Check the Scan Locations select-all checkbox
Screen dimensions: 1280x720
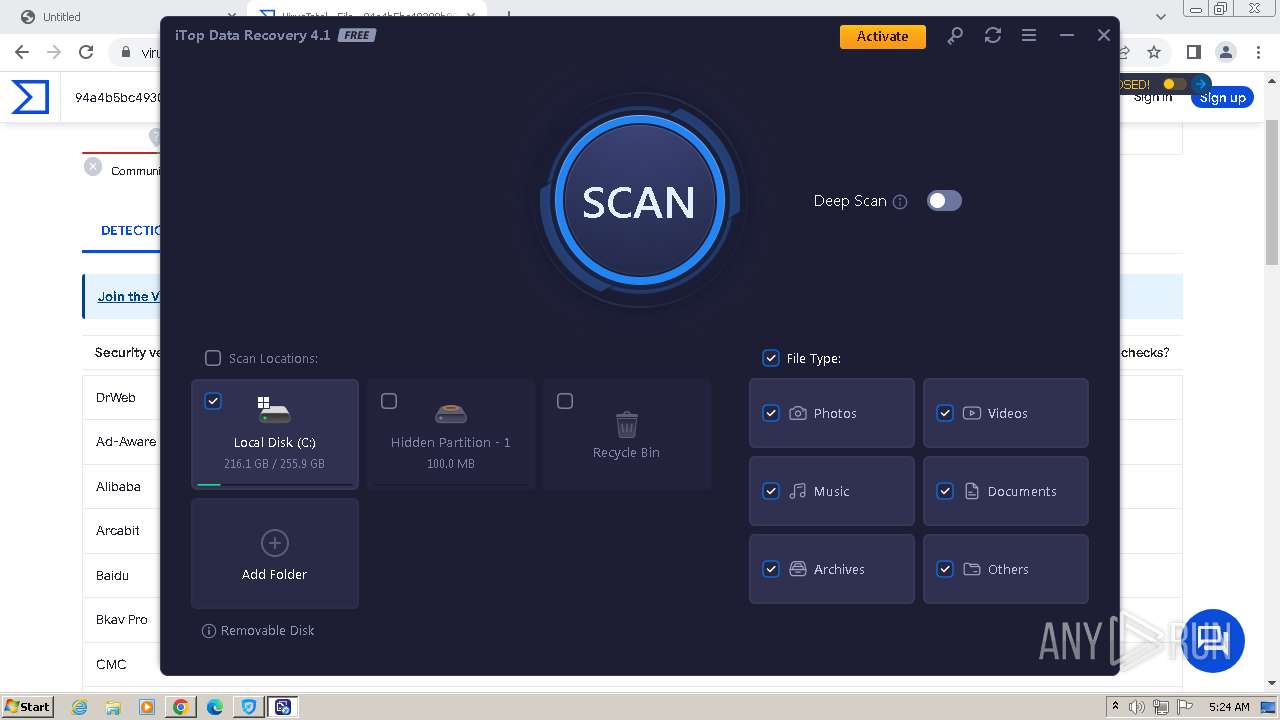213,358
